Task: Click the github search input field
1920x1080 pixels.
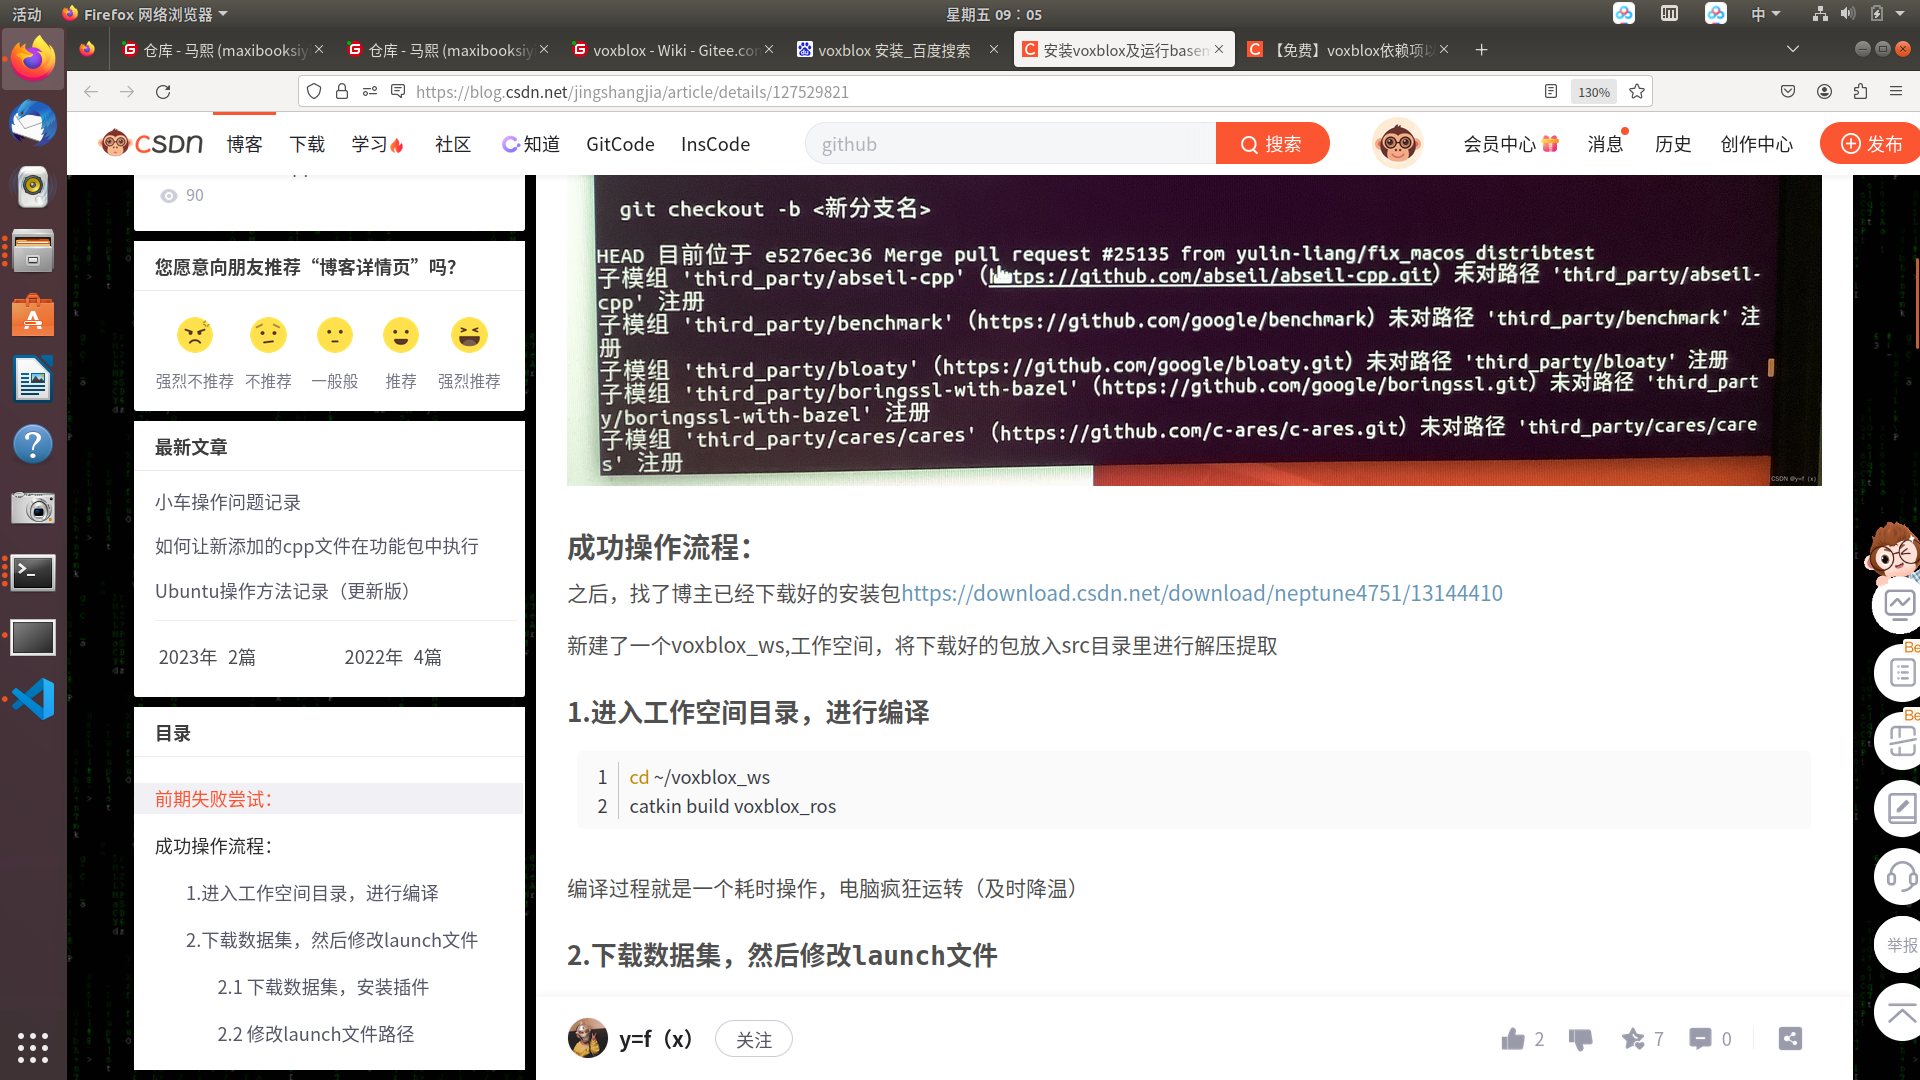Action: [x=1010, y=144]
